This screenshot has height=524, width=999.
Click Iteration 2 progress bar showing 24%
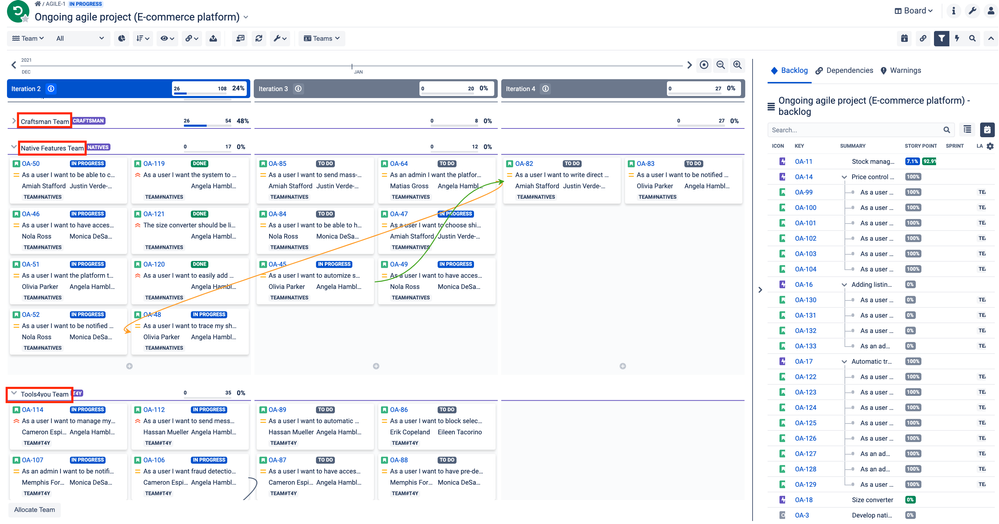[210, 89]
